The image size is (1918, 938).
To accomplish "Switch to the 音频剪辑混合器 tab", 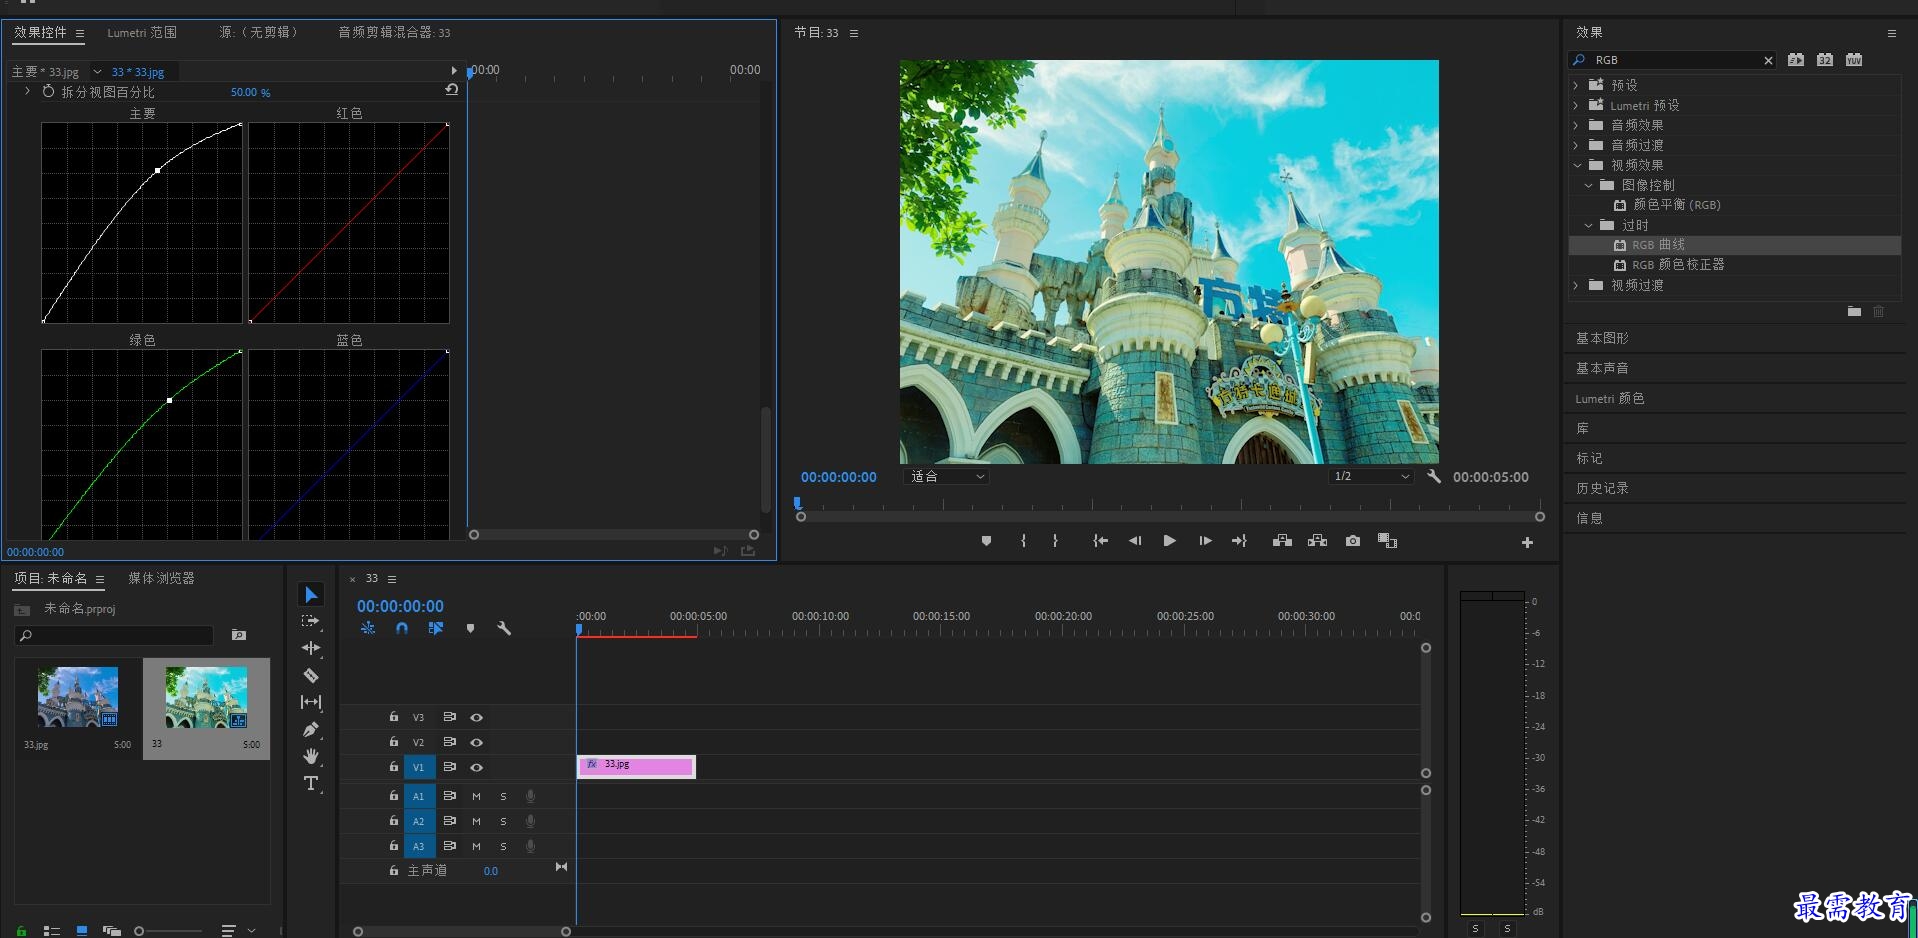I will (394, 32).
